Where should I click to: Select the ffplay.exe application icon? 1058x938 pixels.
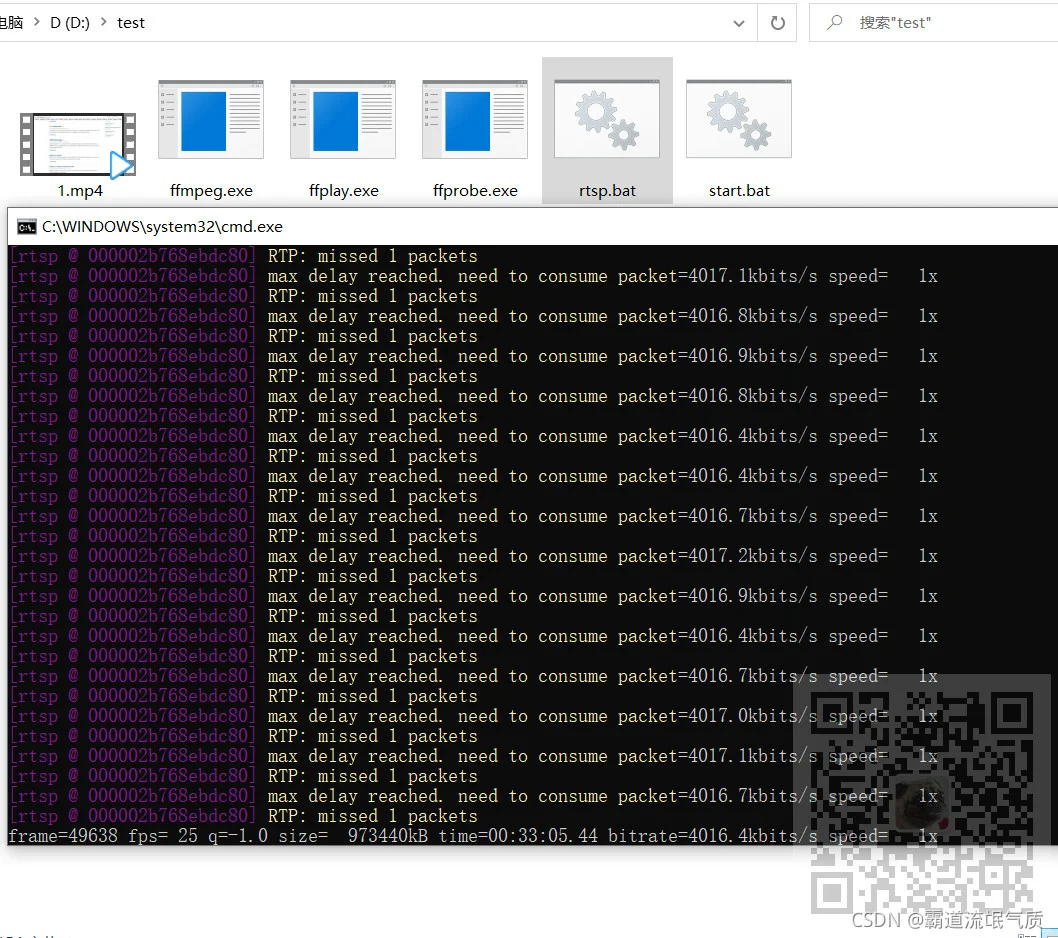click(343, 119)
